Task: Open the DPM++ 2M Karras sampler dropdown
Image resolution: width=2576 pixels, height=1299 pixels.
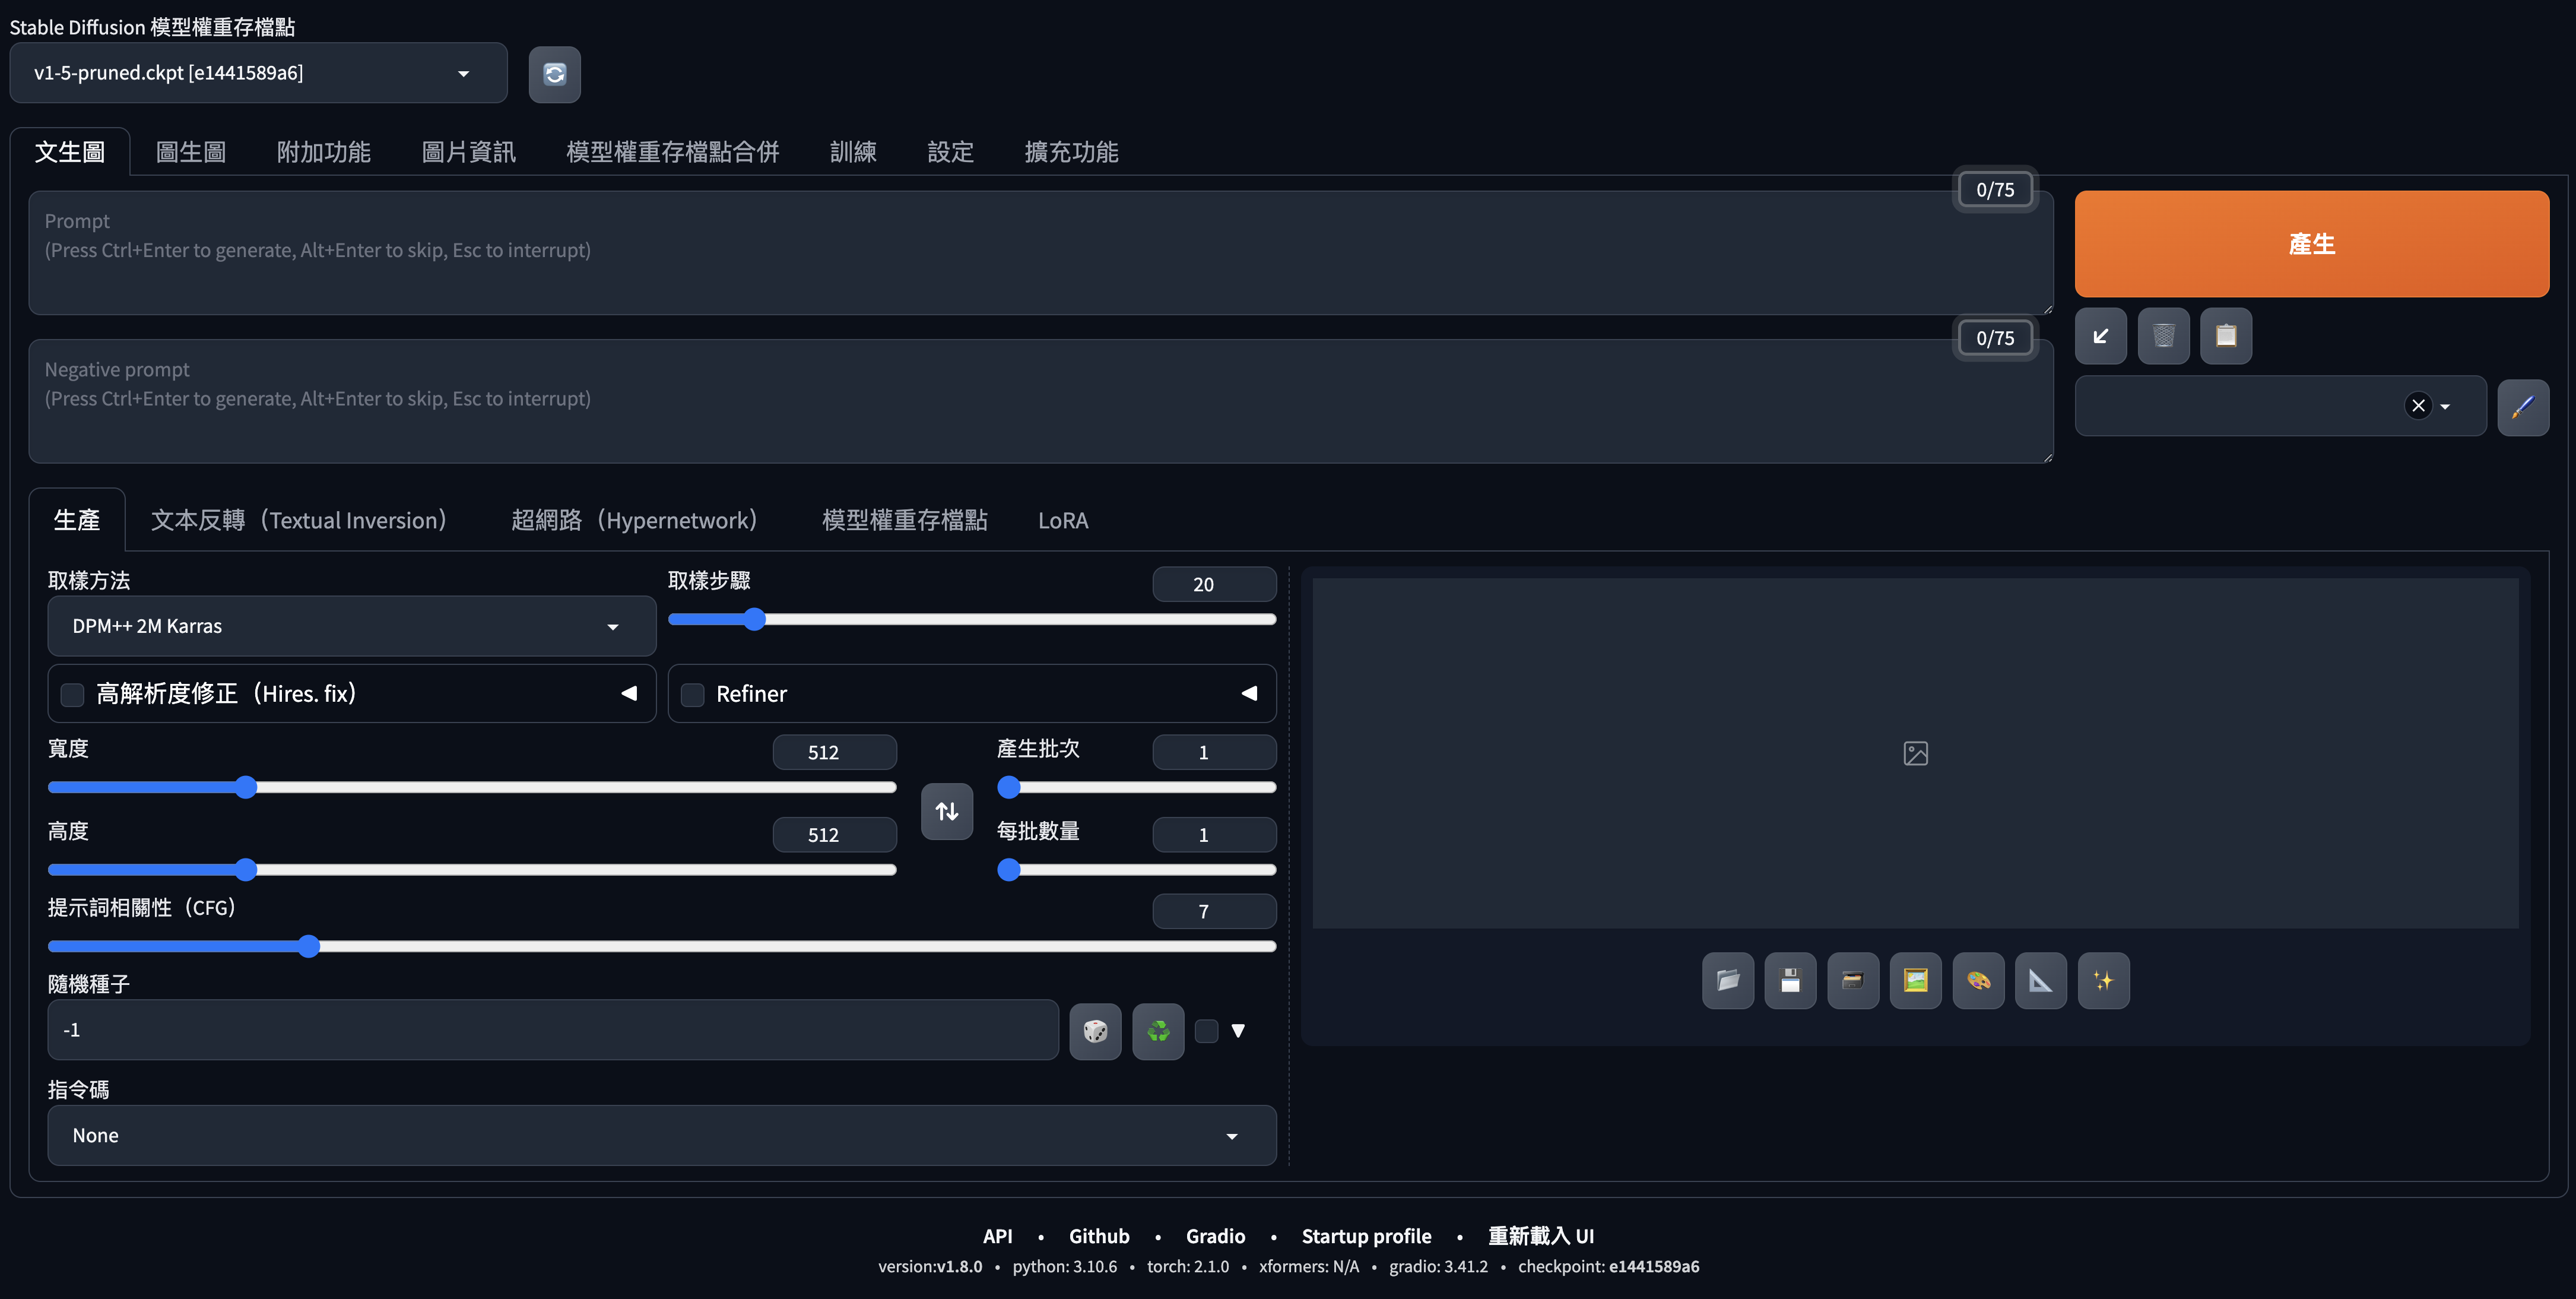Action: pyautogui.click(x=351, y=626)
